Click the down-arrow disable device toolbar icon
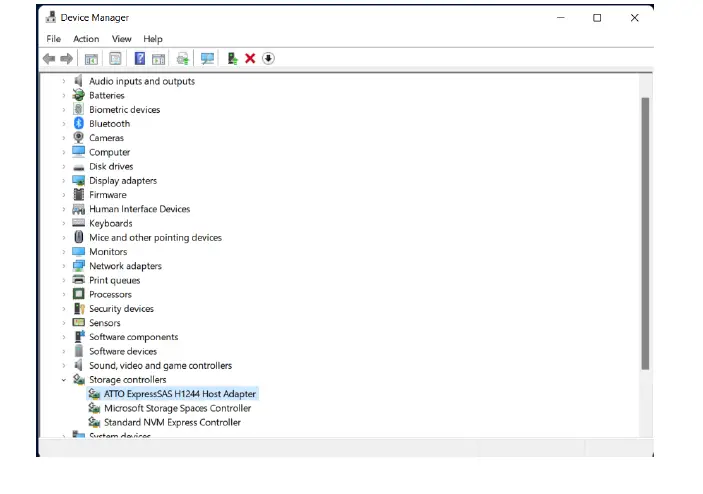 (268, 59)
